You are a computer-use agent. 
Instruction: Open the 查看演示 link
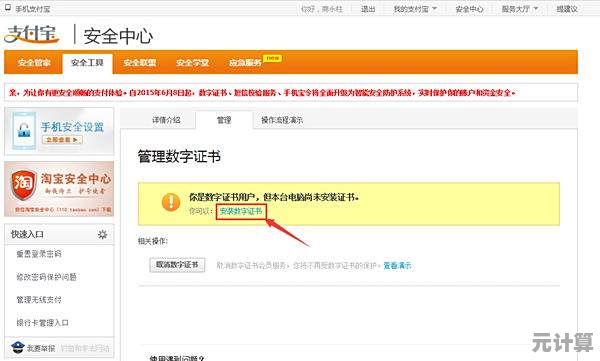[x=397, y=265]
